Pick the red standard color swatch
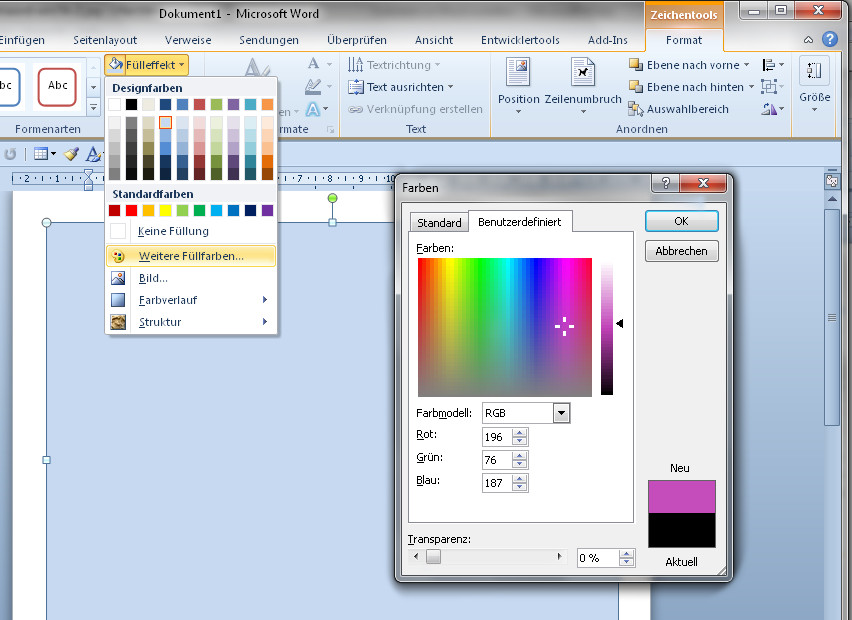 click(131, 210)
